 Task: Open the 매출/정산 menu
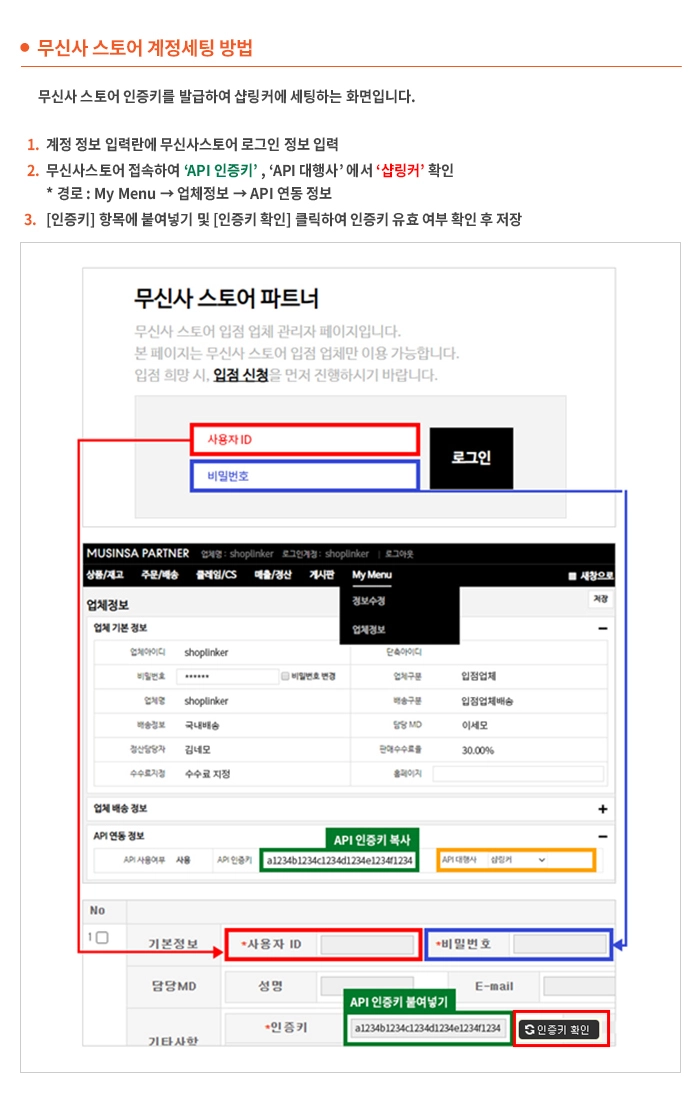click(x=272, y=575)
